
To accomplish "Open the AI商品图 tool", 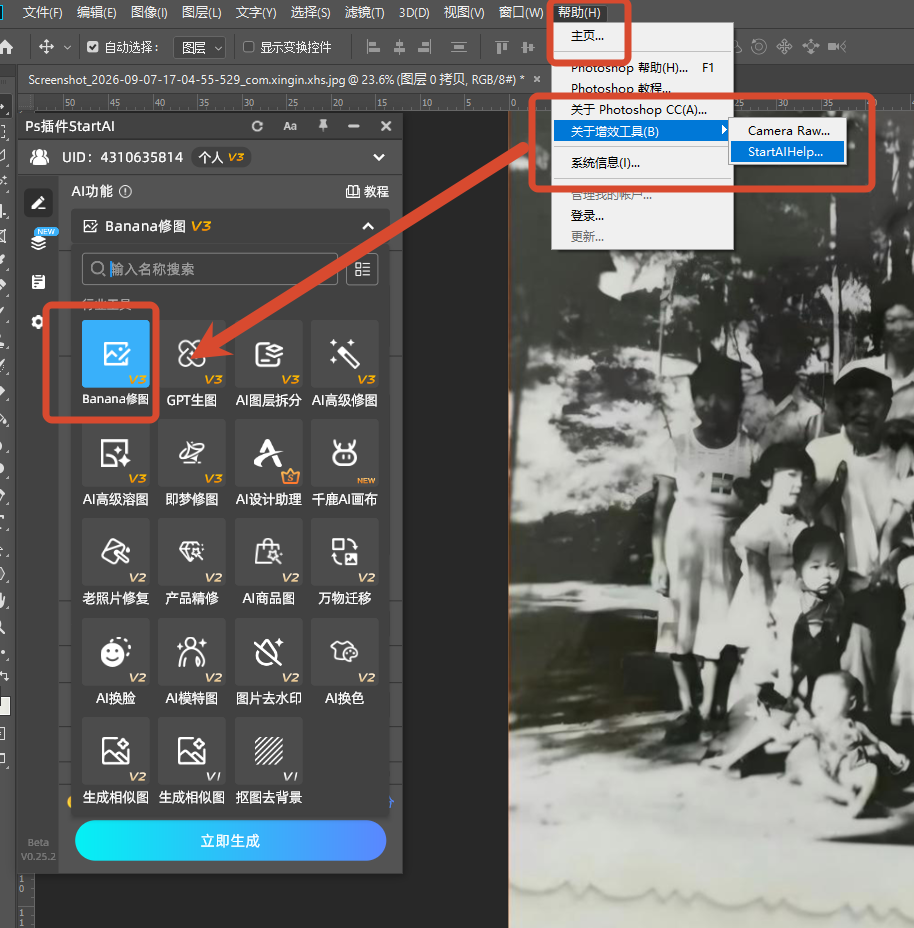I will pos(268,562).
